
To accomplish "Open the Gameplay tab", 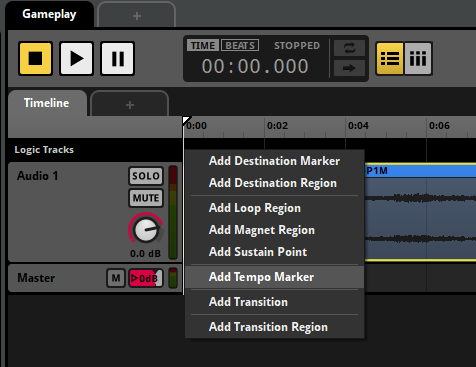I will point(49,14).
